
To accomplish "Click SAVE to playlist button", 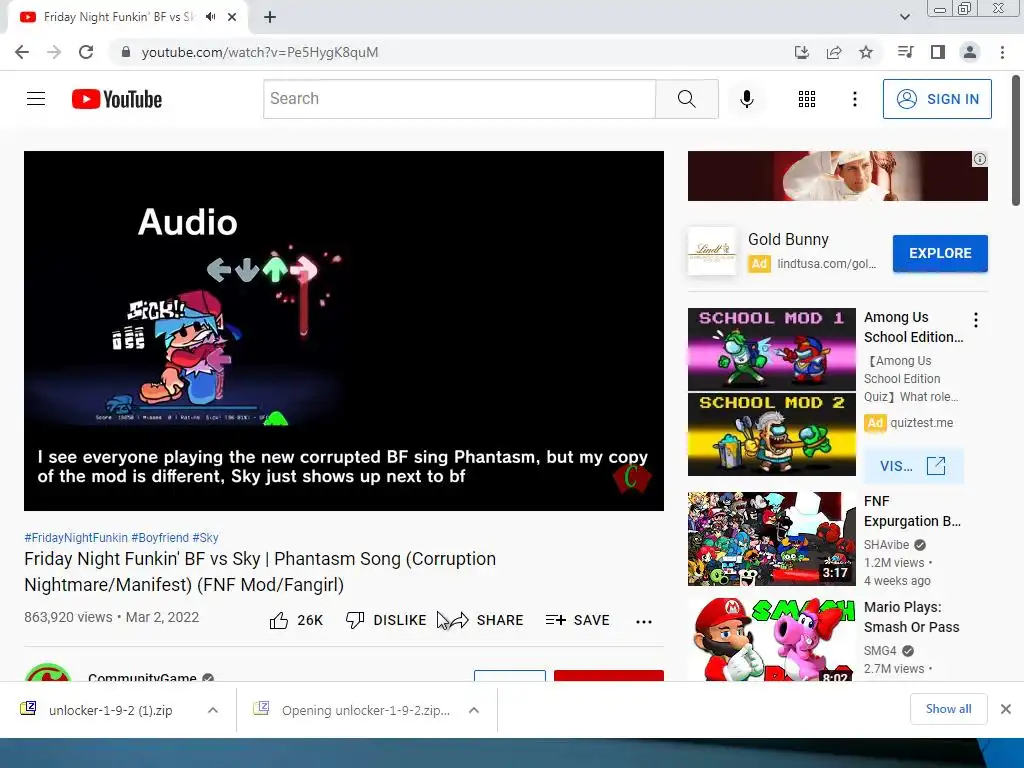I will (x=577, y=620).
